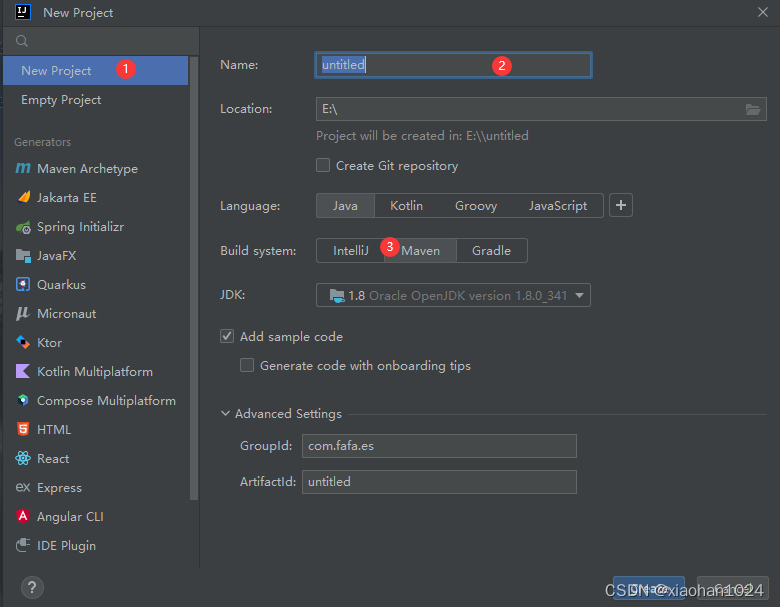The image size is (780, 607).
Task: Click the generator list scrollbar
Action: [194, 278]
